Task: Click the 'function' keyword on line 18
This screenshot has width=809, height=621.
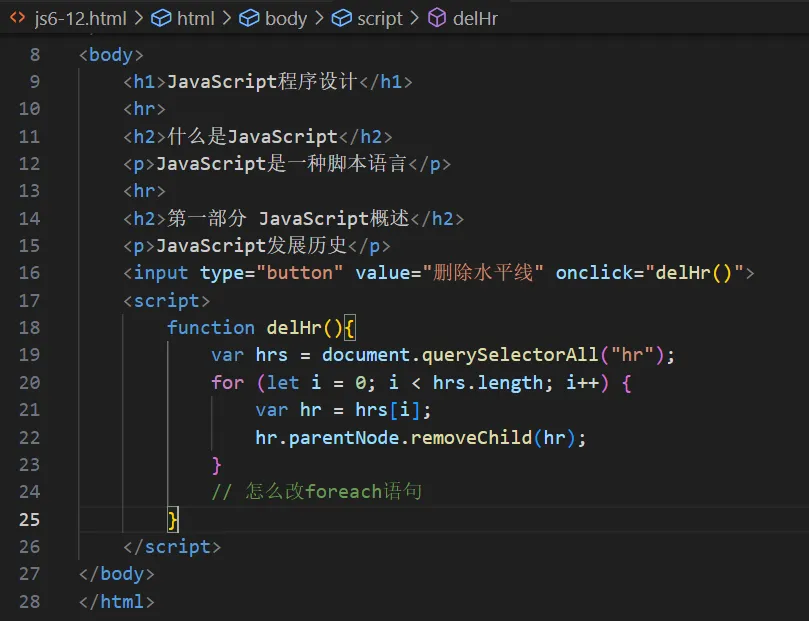Action: pyautogui.click(x=211, y=328)
